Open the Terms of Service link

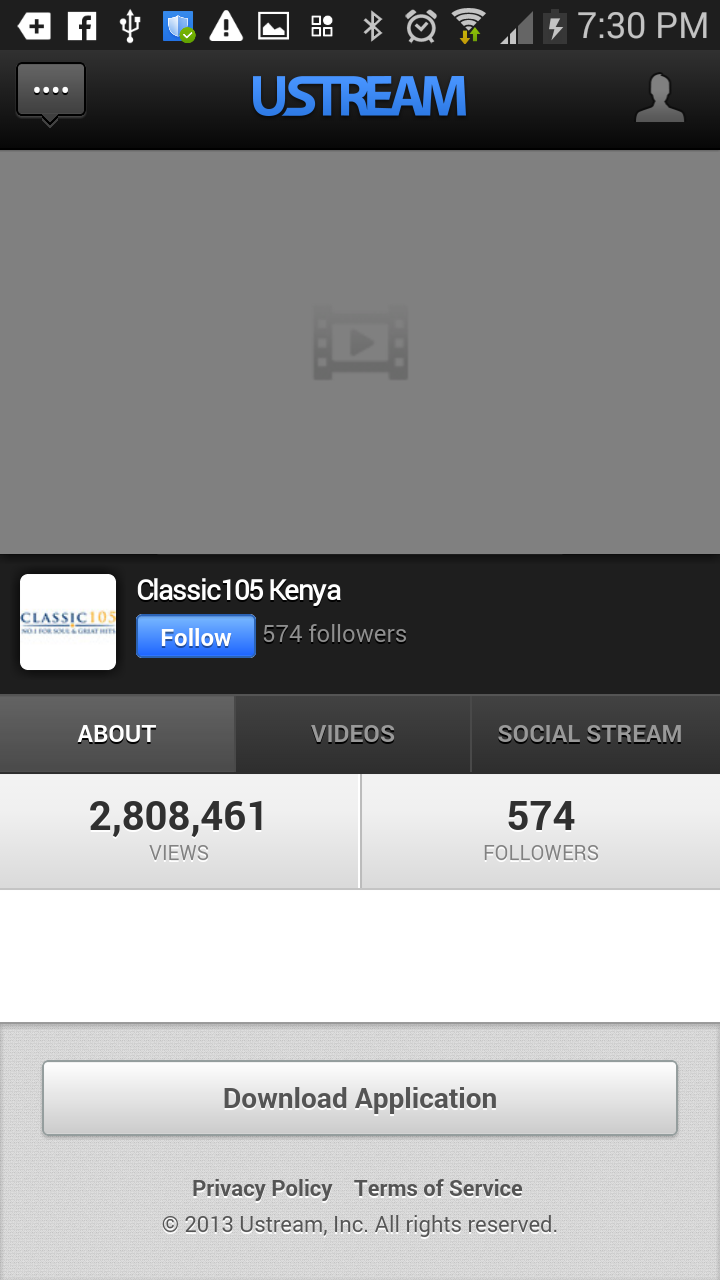tap(438, 1188)
